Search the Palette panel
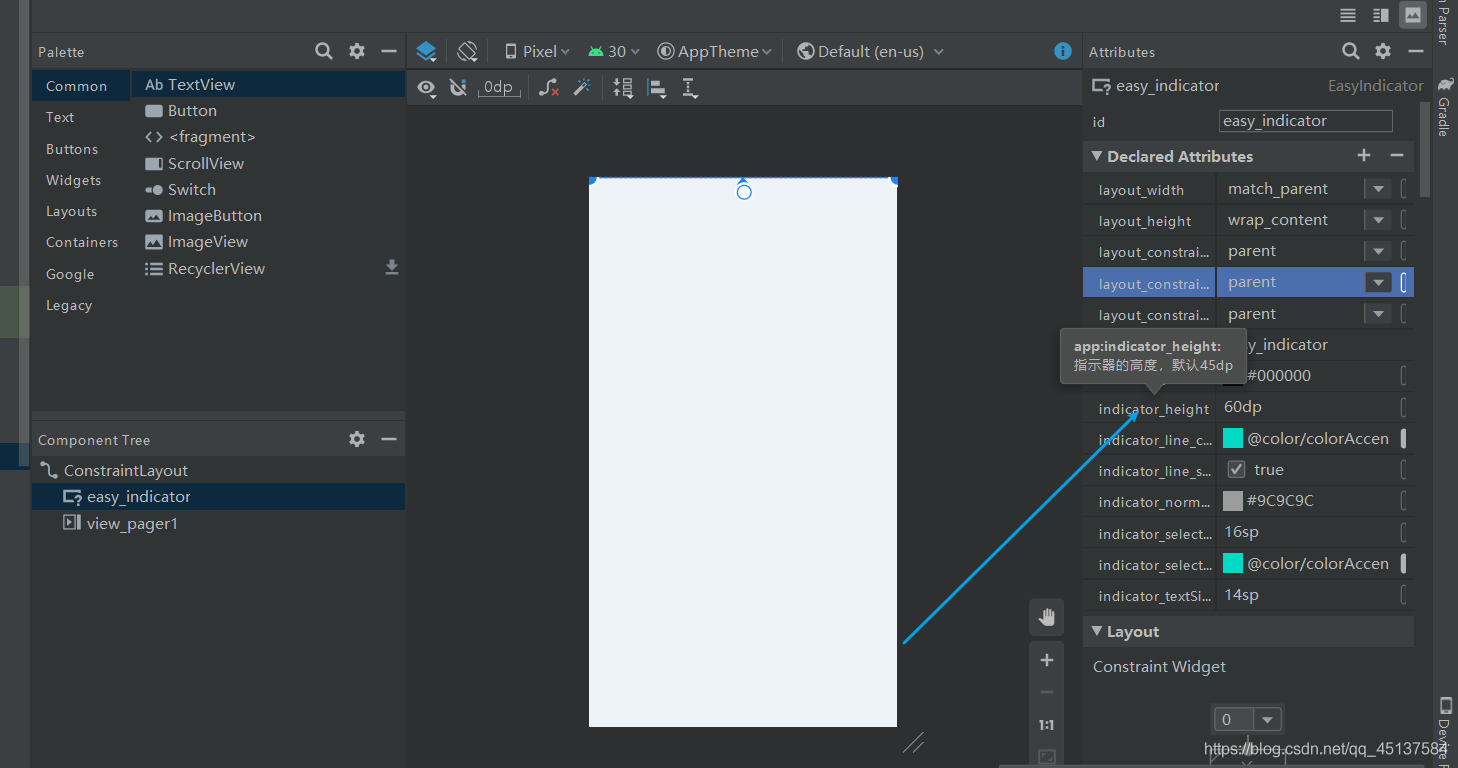The height and width of the screenshot is (768, 1458). pos(324,51)
